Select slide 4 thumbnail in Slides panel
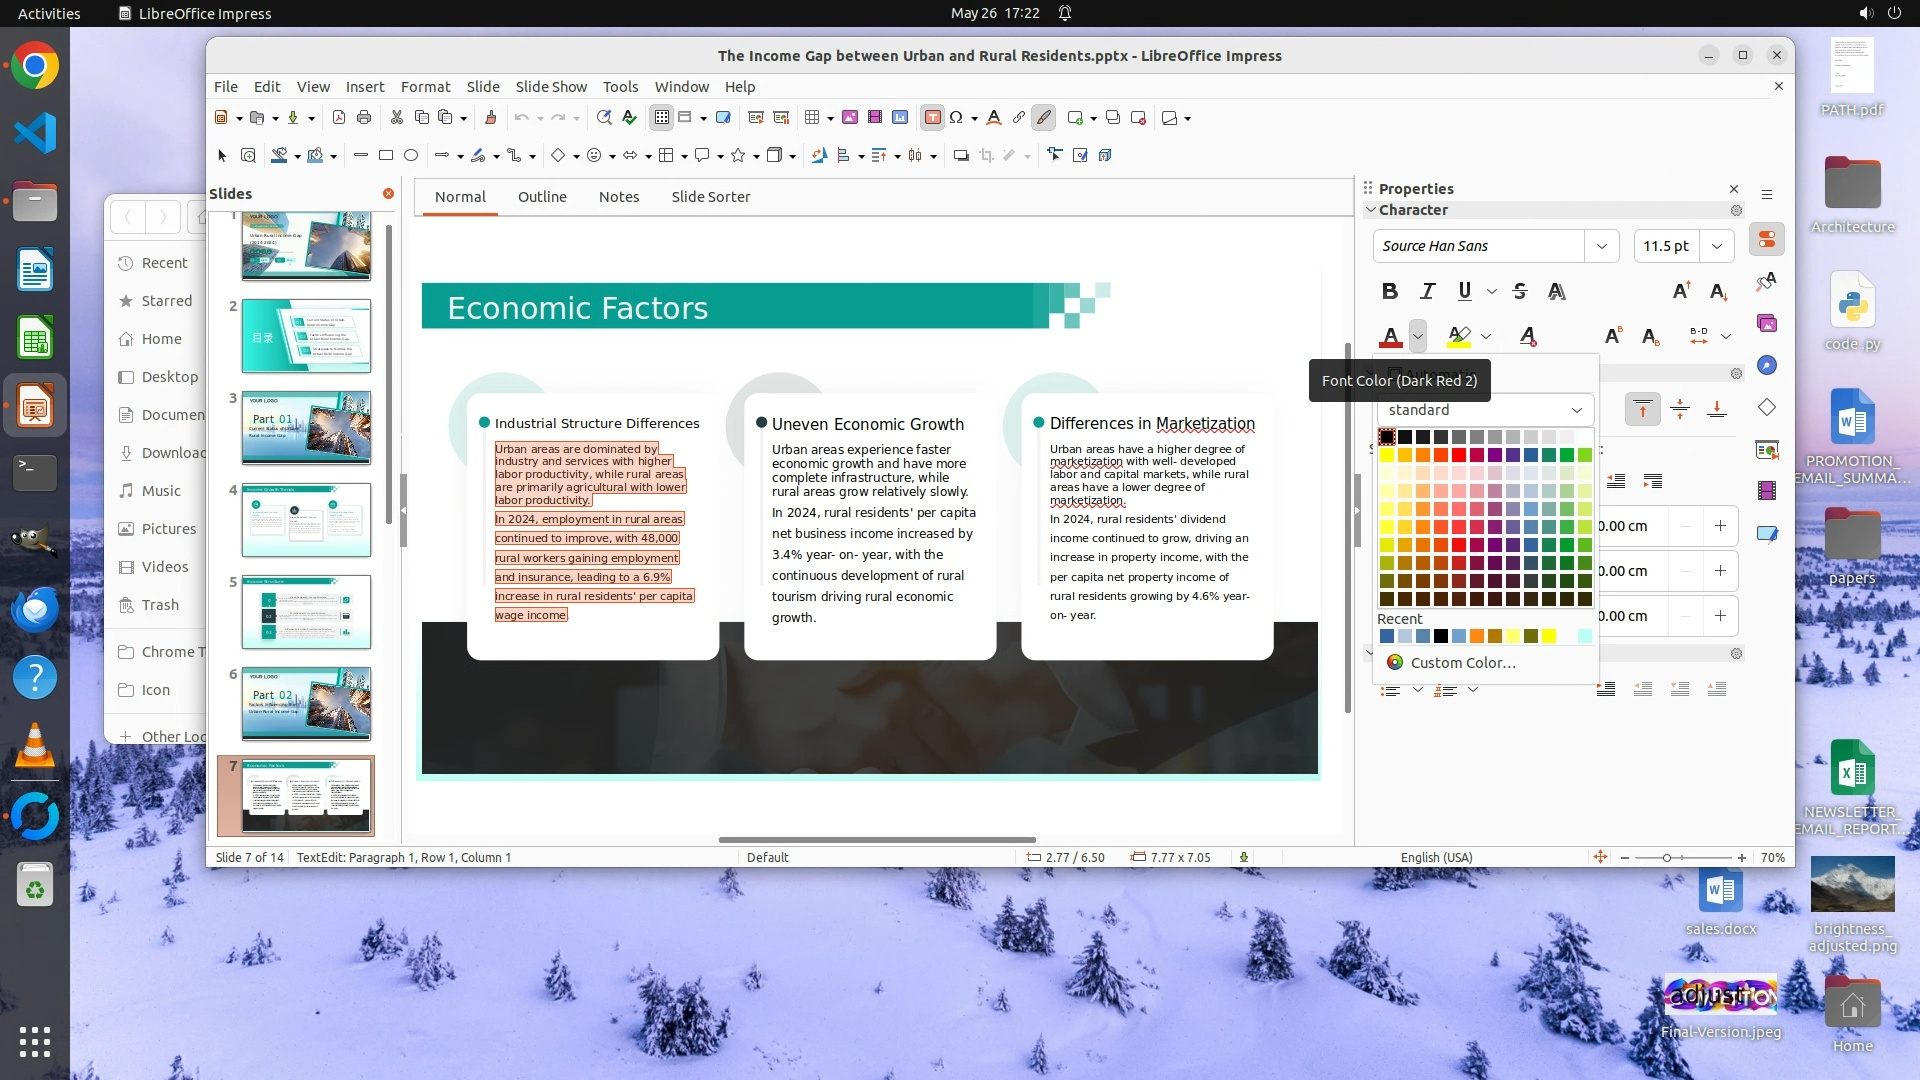 pos(306,520)
